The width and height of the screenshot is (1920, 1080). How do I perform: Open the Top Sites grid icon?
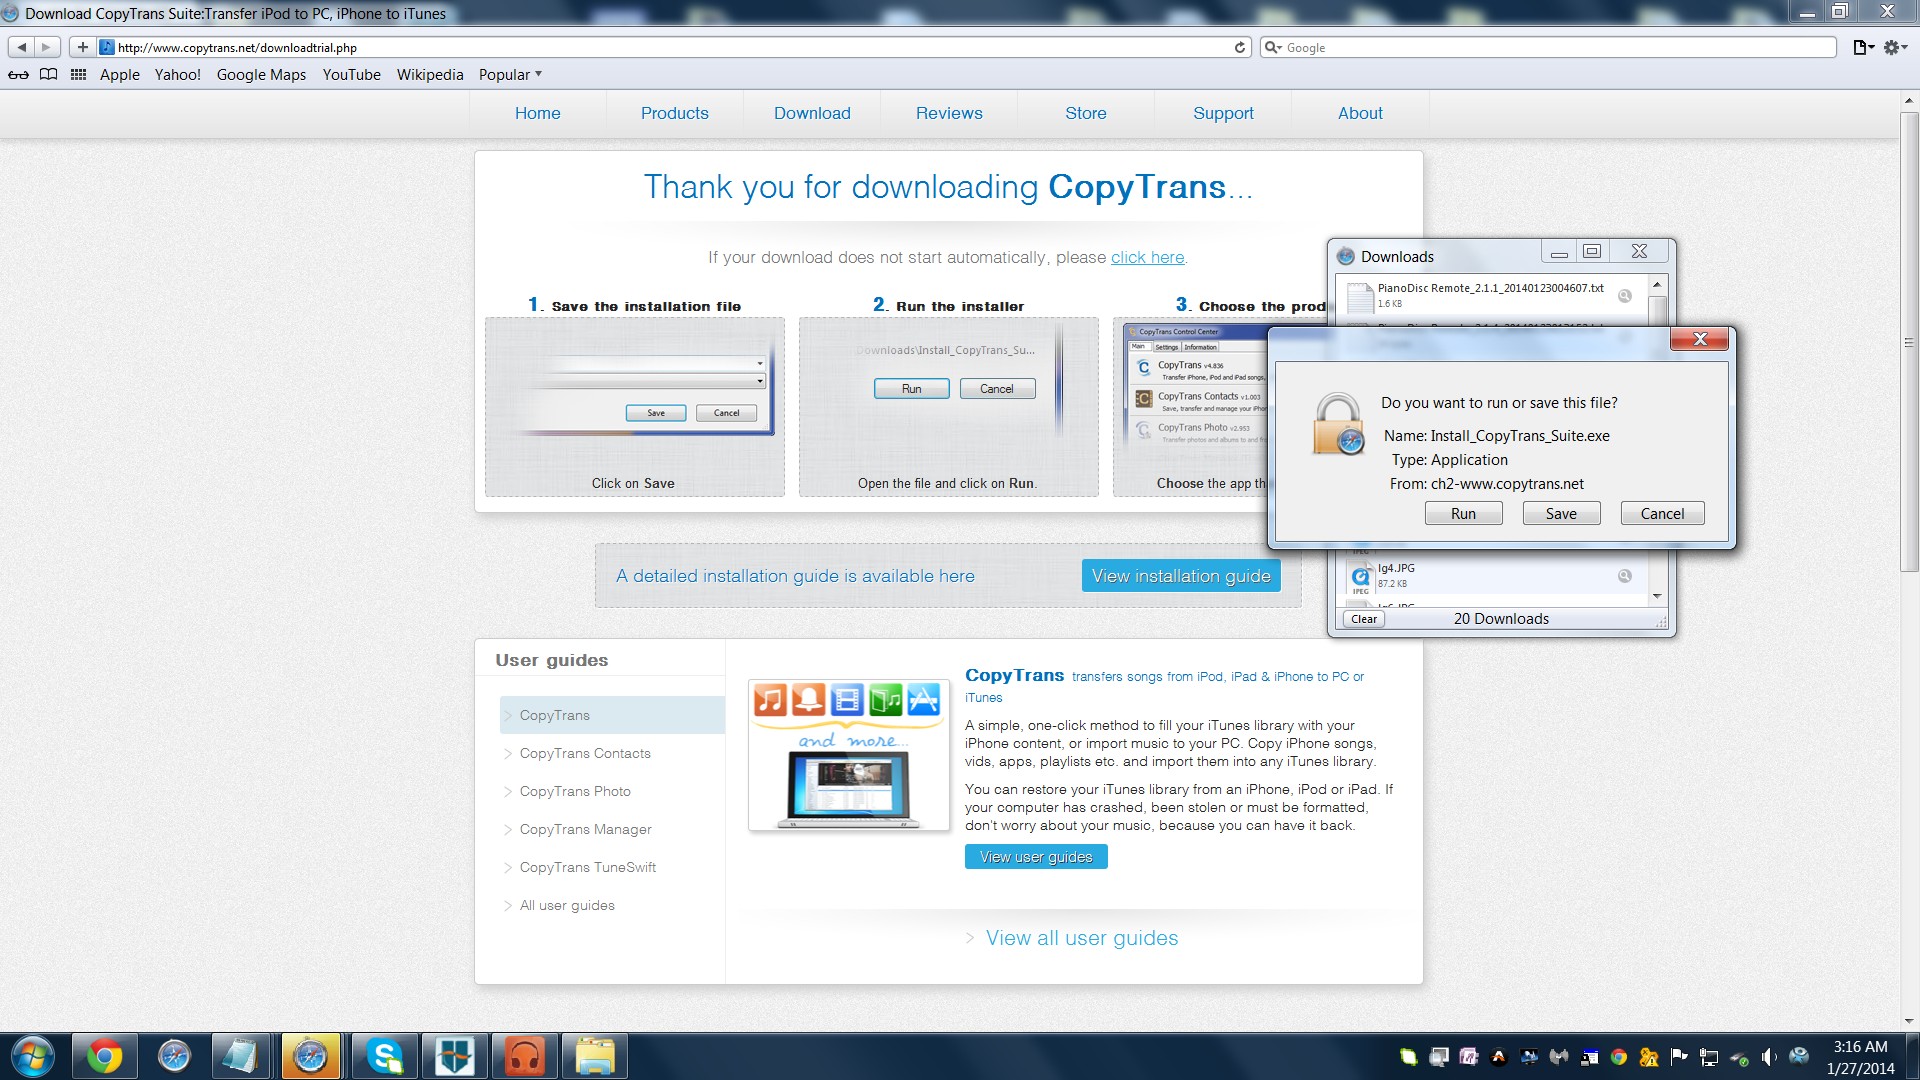coord(78,75)
